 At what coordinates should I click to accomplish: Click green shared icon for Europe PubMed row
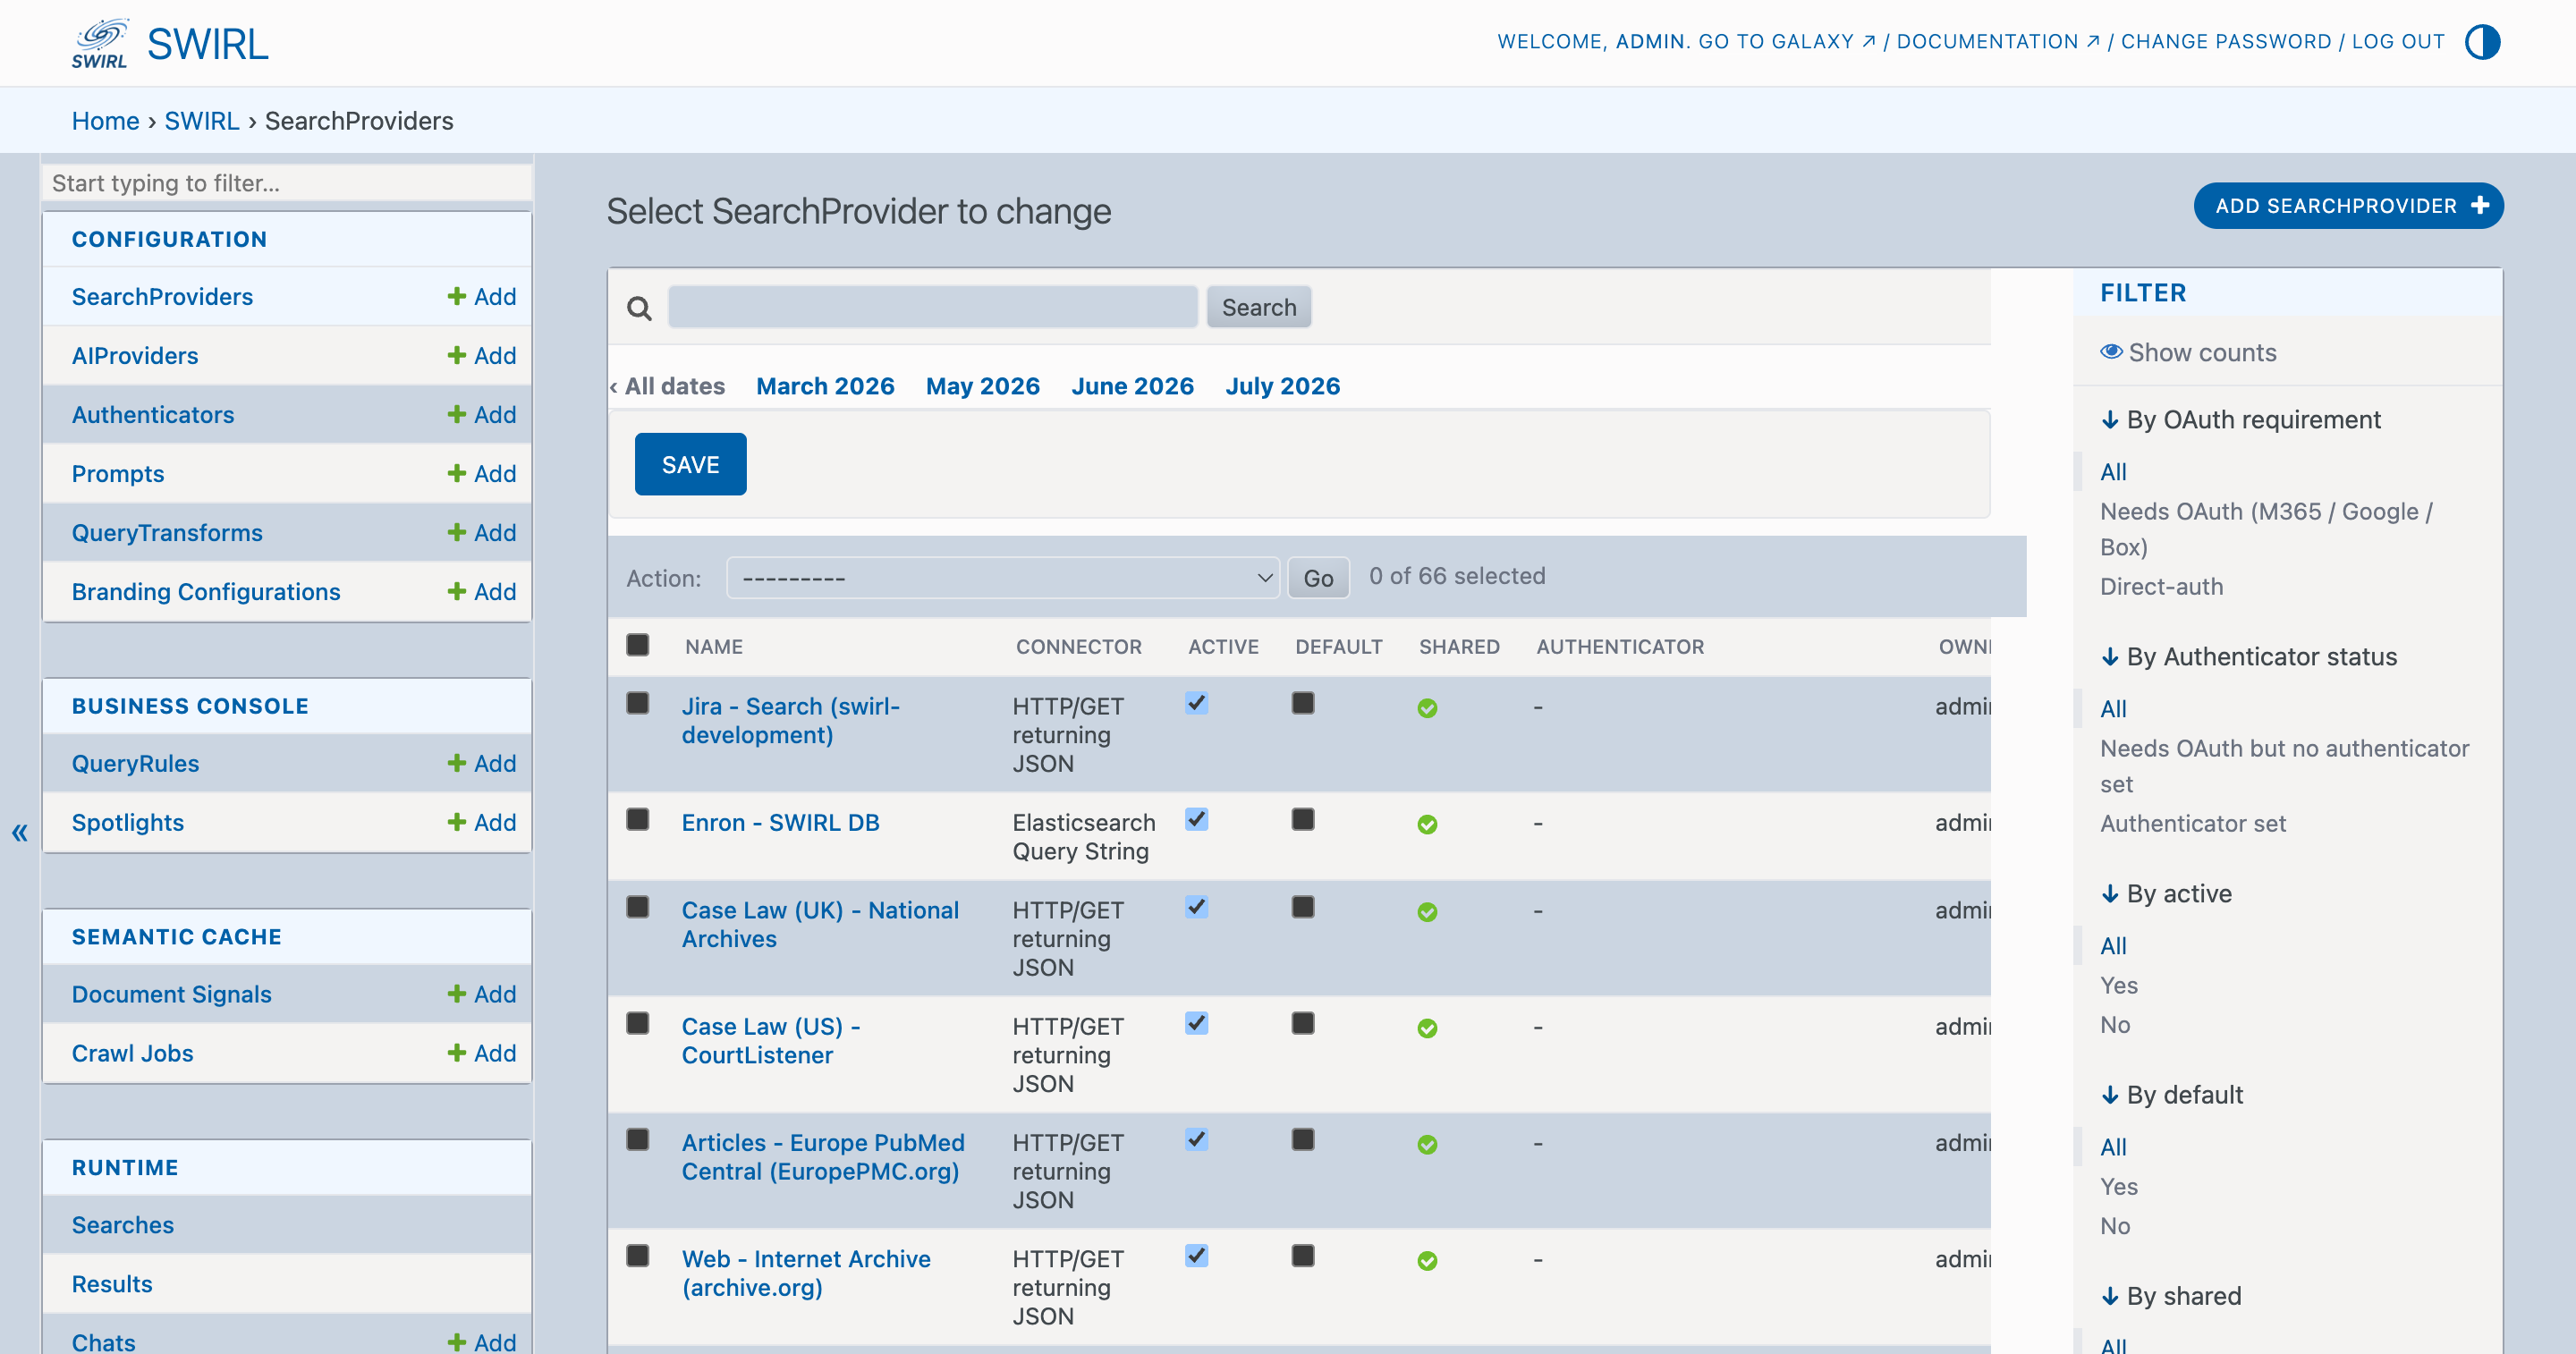click(x=1427, y=1144)
